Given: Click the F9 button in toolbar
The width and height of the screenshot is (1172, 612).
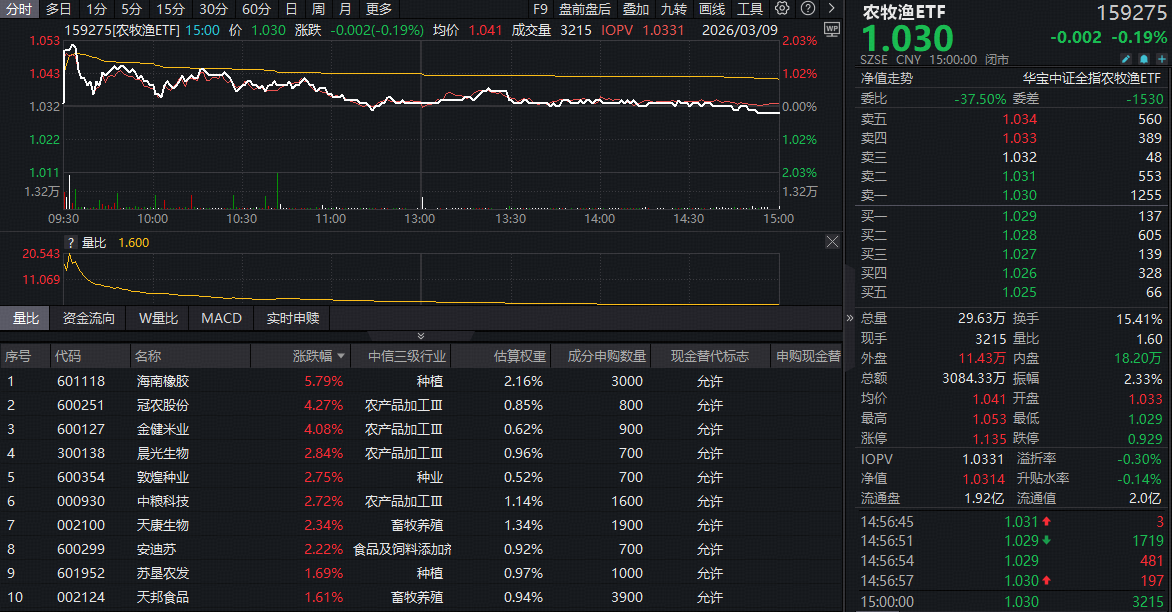Looking at the screenshot, I should tap(541, 9).
